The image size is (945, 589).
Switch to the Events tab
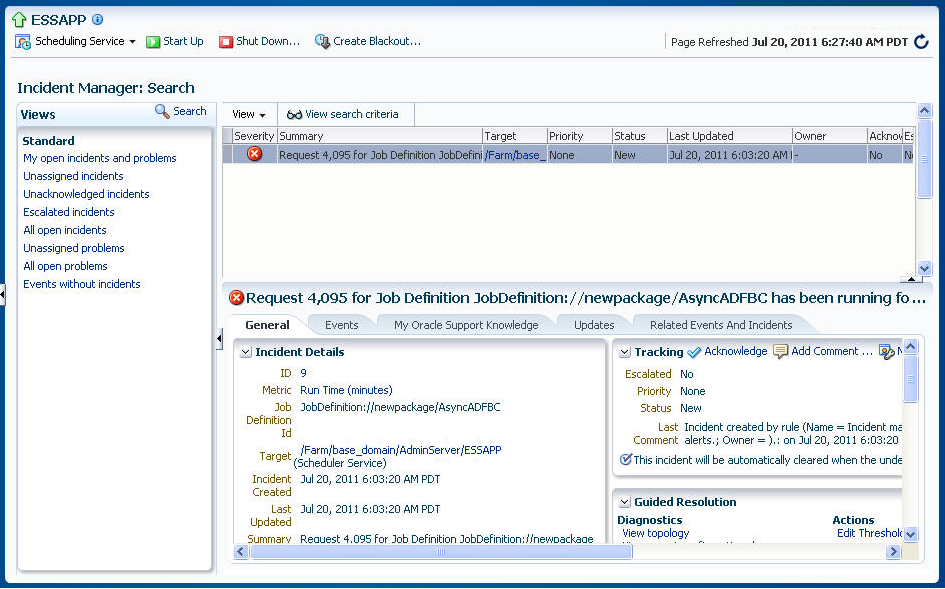(x=342, y=325)
